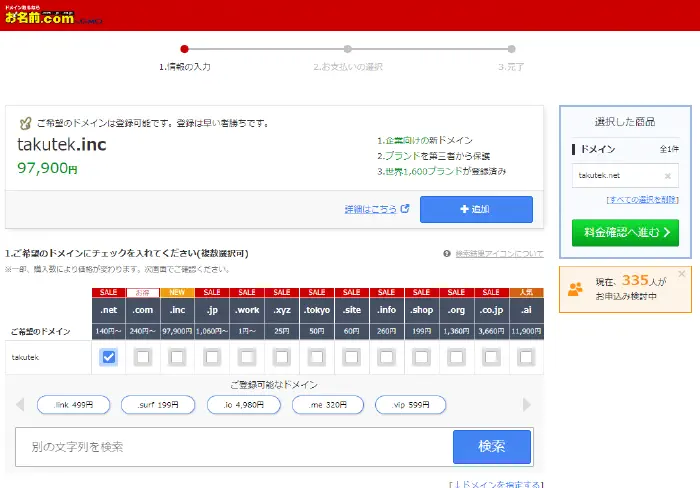Screen dimensions: 700x488
Task: Check the .jp domain checkbox
Action: tap(212, 357)
